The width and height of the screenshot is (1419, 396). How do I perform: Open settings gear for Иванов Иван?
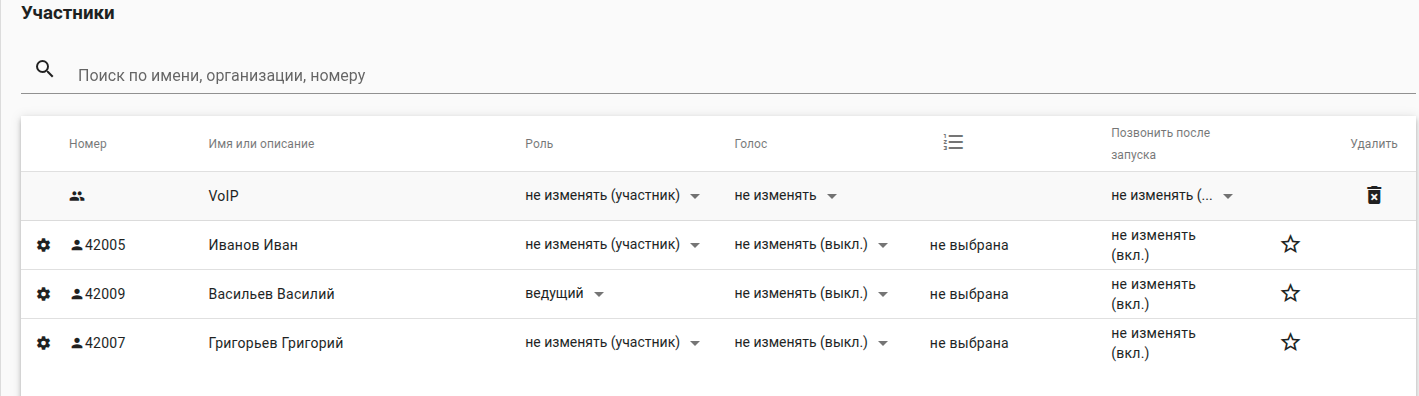(x=43, y=245)
